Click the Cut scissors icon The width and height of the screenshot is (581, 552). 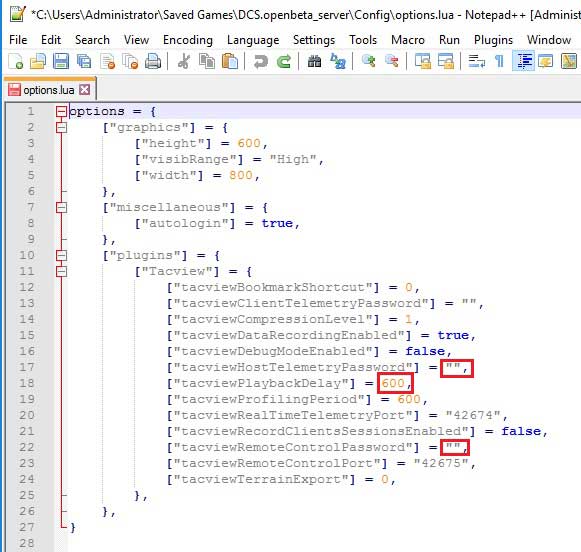(x=183, y=61)
